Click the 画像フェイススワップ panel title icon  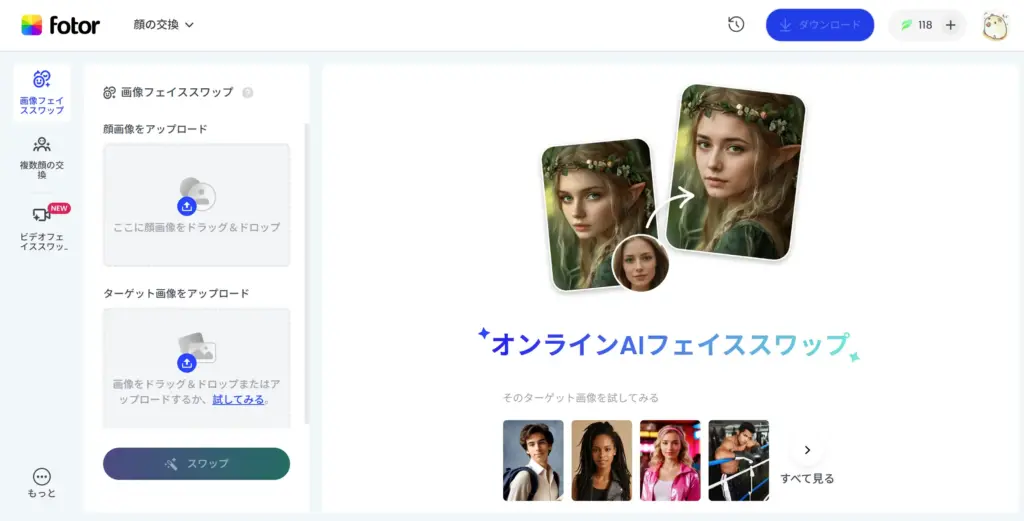[110, 93]
